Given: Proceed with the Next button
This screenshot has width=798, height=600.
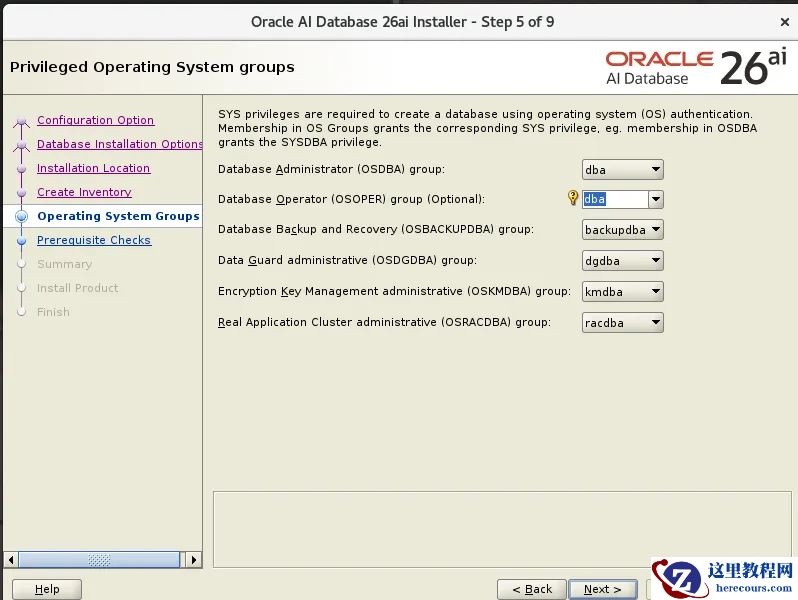Looking at the screenshot, I should 603,589.
